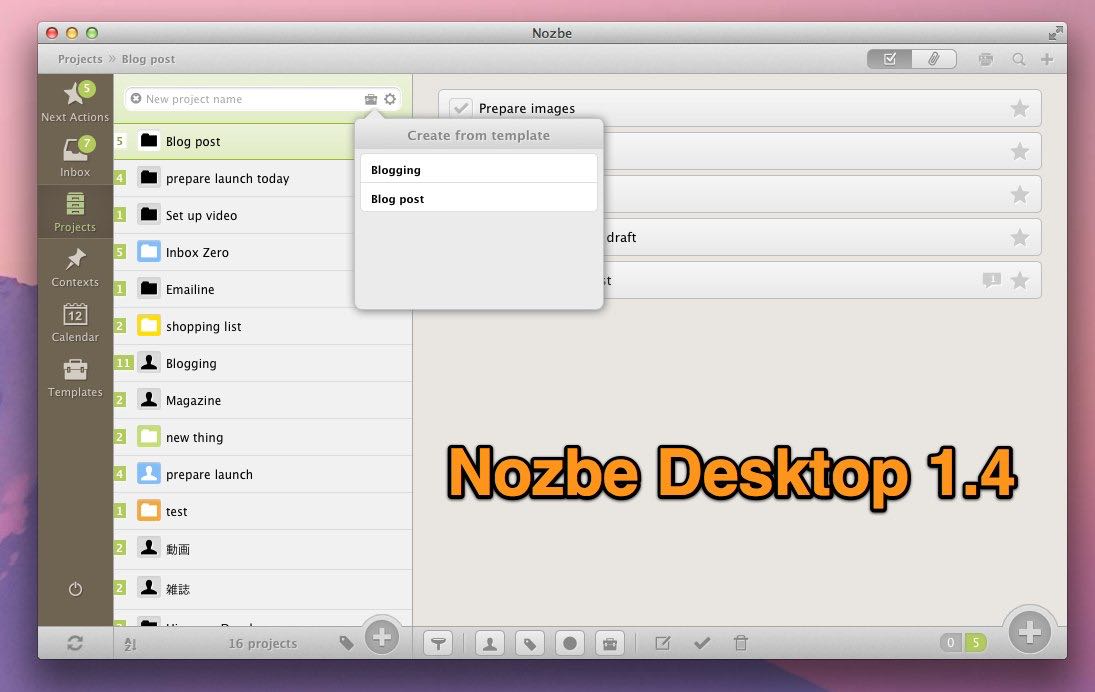Click the power icon in sidebar
1095x692 pixels.
tap(75, 589)
